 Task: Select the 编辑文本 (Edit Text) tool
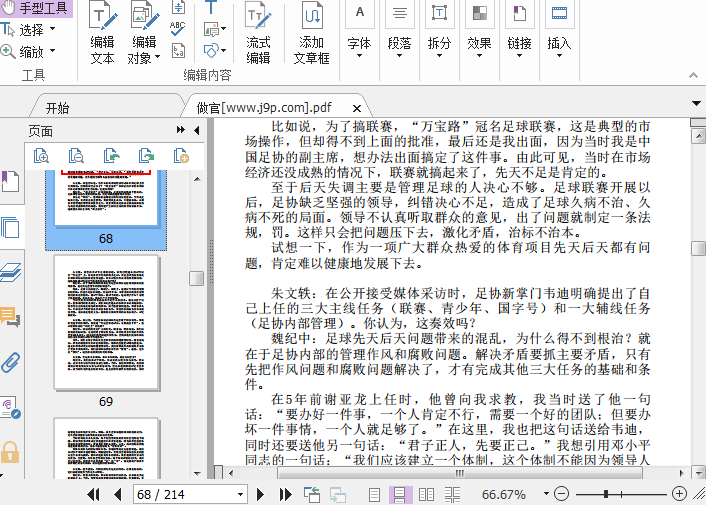[x=102, y=34]
